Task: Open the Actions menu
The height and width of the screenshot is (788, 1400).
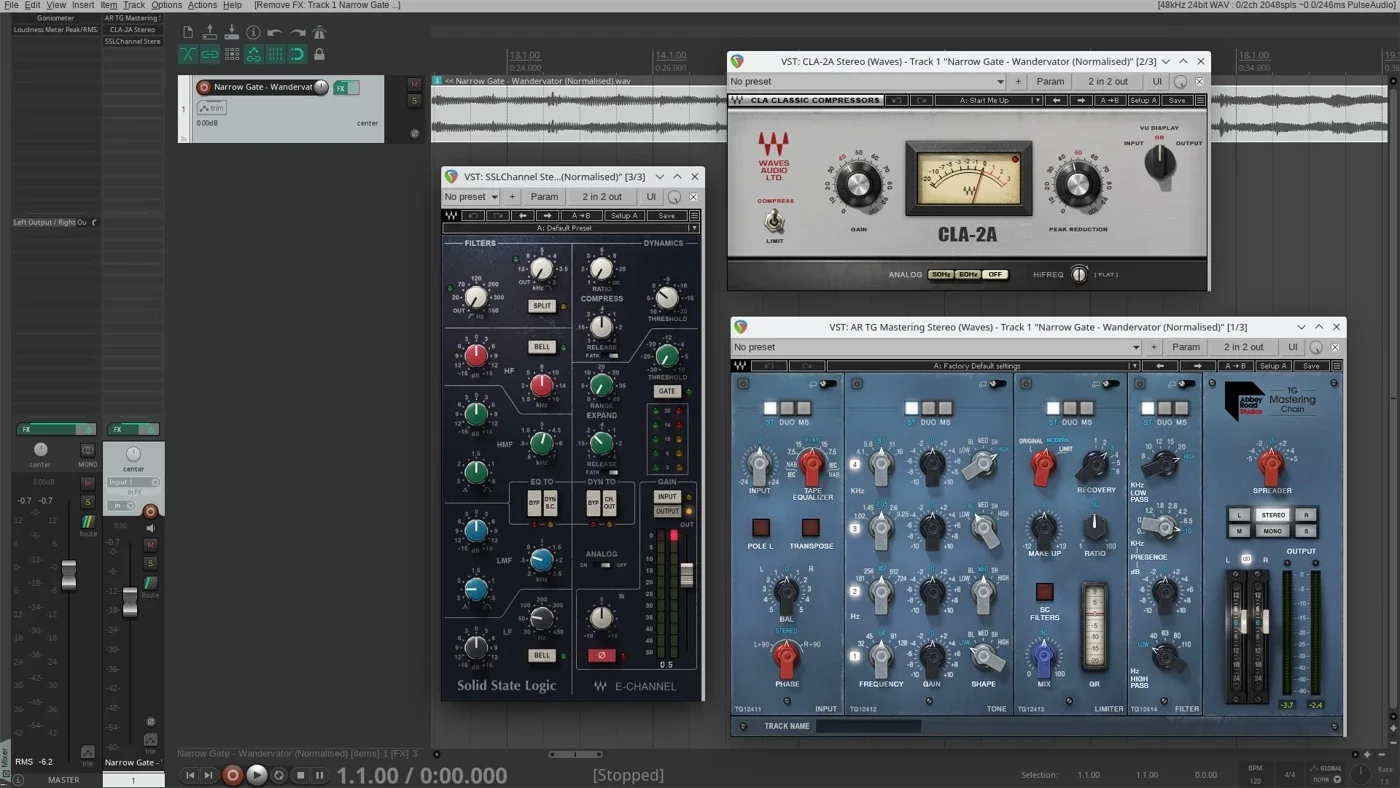Action: point(202,5)
